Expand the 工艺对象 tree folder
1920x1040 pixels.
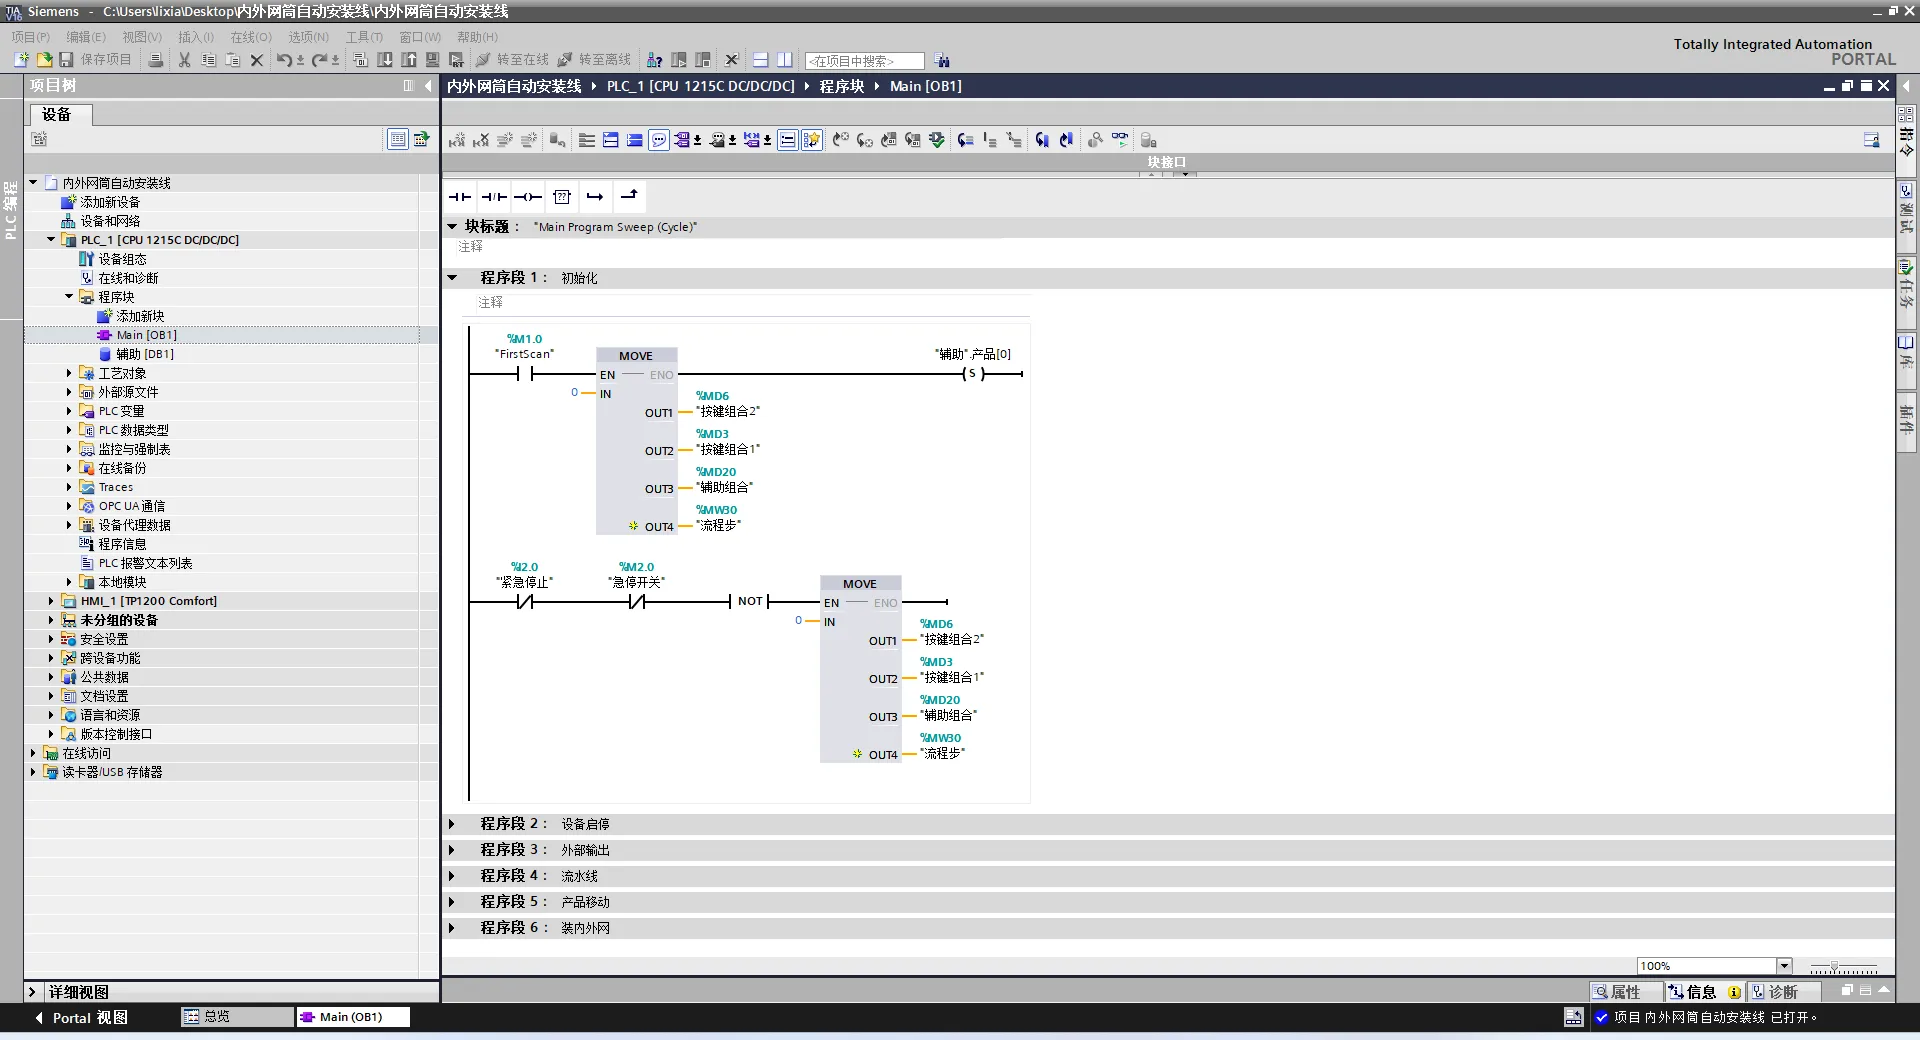pyautogui.click(x=69, y=373)
